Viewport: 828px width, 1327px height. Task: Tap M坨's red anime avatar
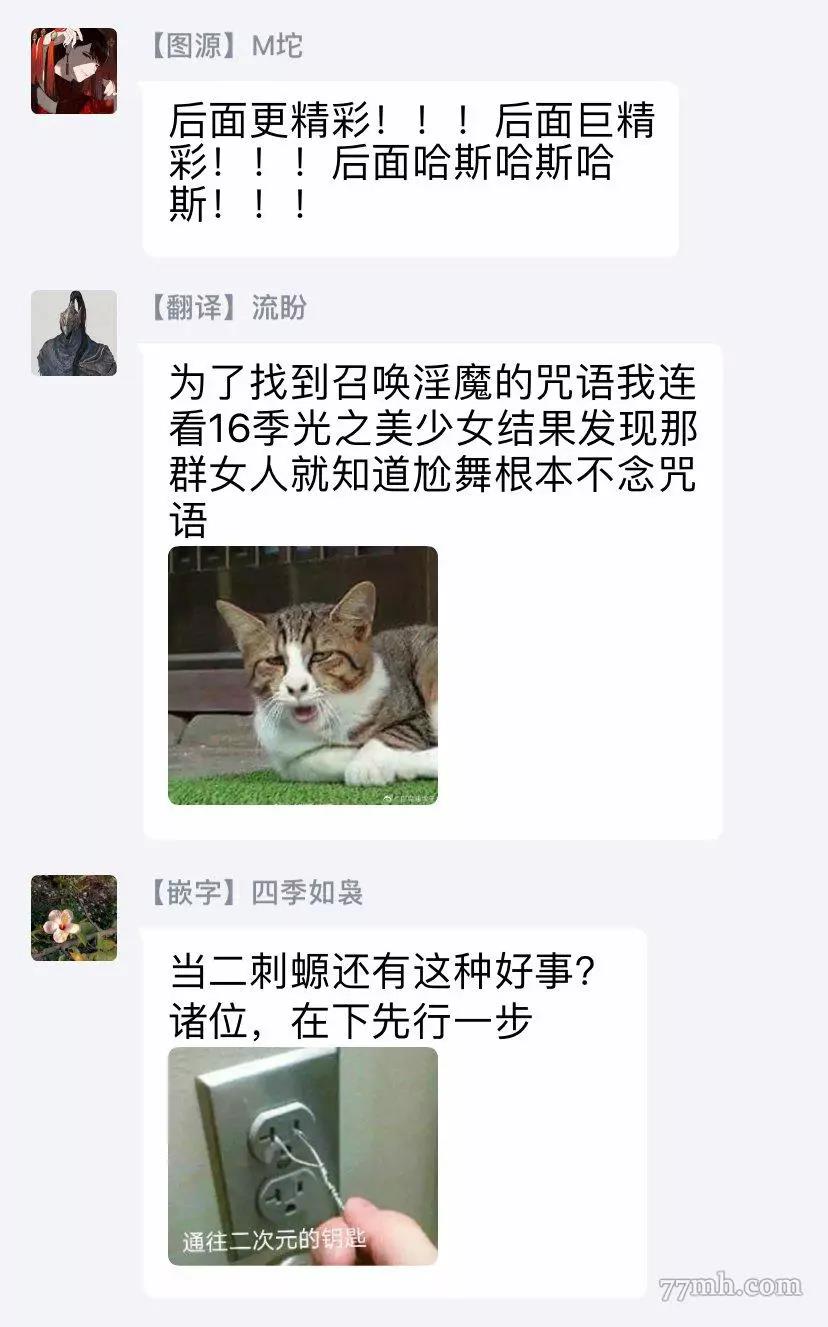pyautogui.click(x=74, y=71)
